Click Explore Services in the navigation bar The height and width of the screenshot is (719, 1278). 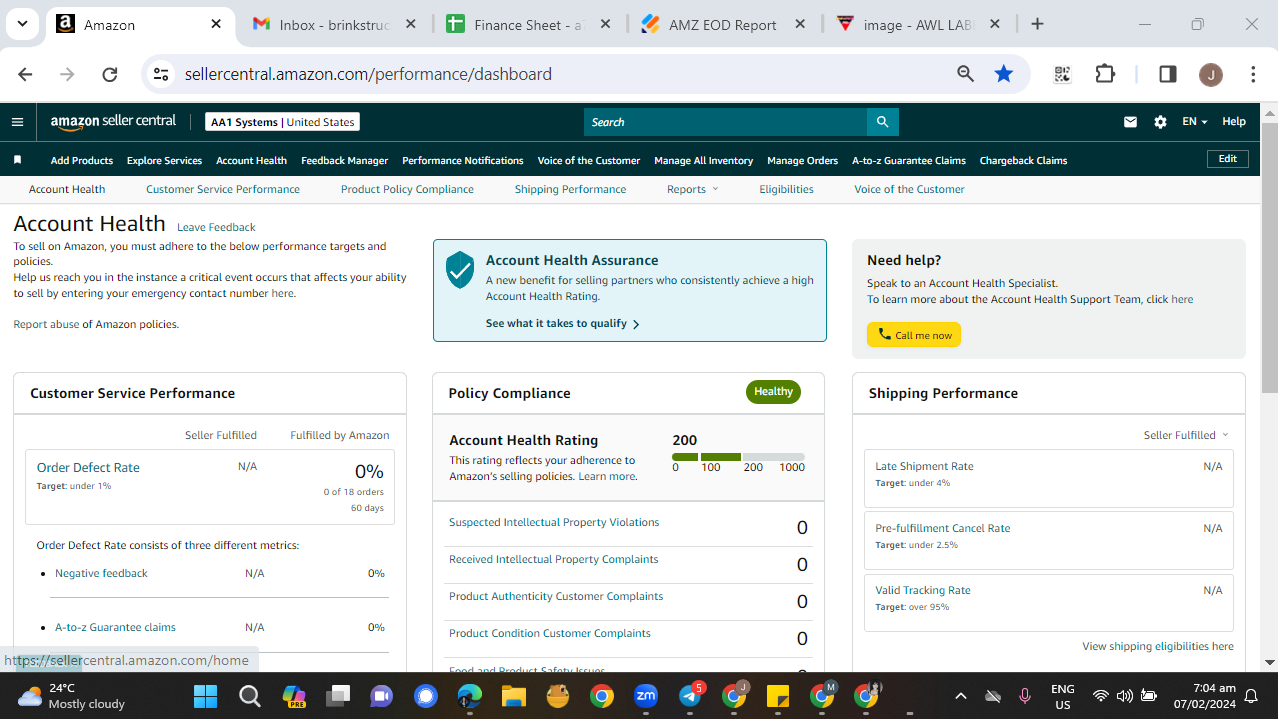pos(164,160)
